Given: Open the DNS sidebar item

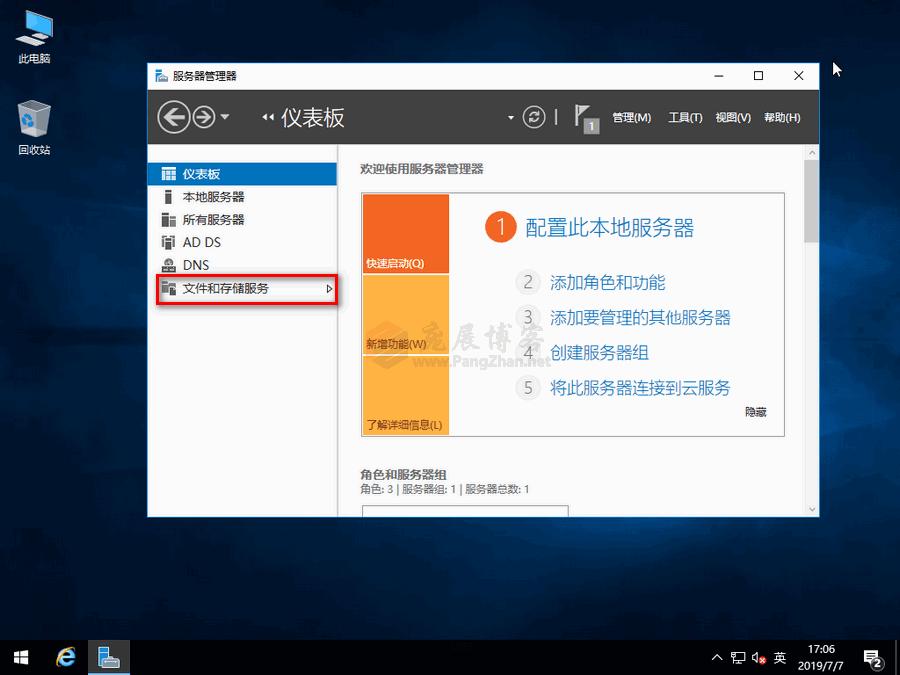Looking at the screenshot, I should point(193,264).
